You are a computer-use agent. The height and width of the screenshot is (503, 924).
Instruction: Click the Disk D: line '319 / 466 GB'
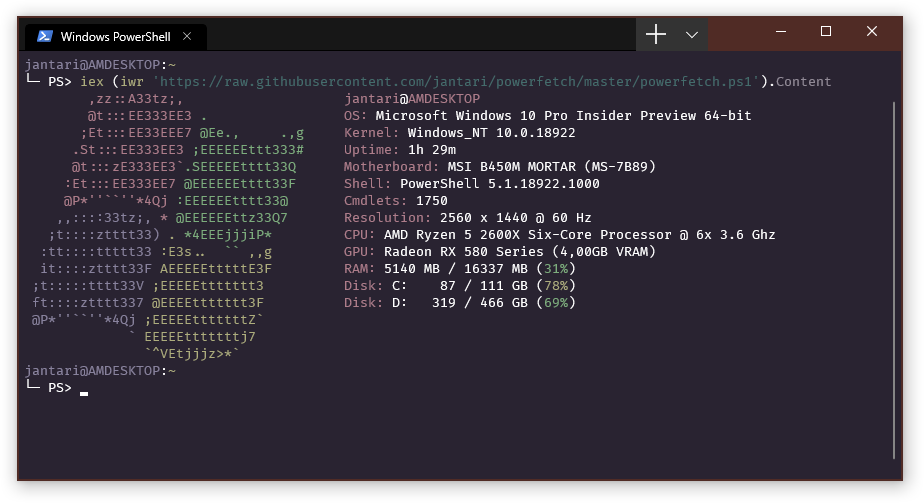click(480, 303)
